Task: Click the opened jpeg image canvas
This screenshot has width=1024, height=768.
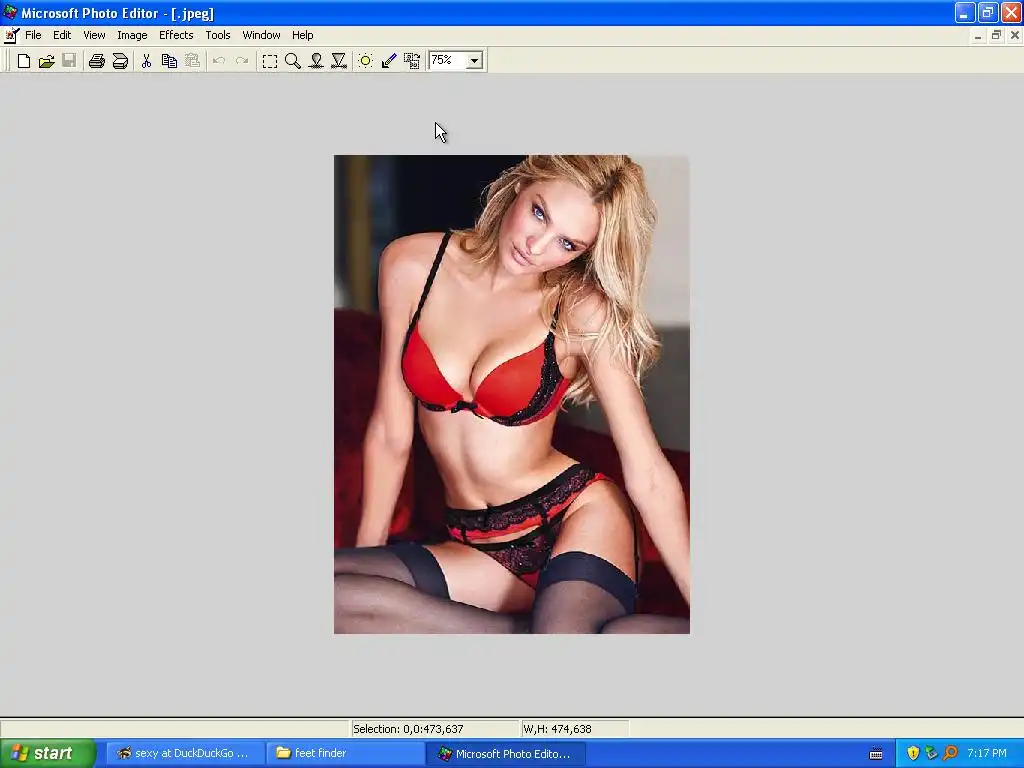Action: (x=511, y=394)
